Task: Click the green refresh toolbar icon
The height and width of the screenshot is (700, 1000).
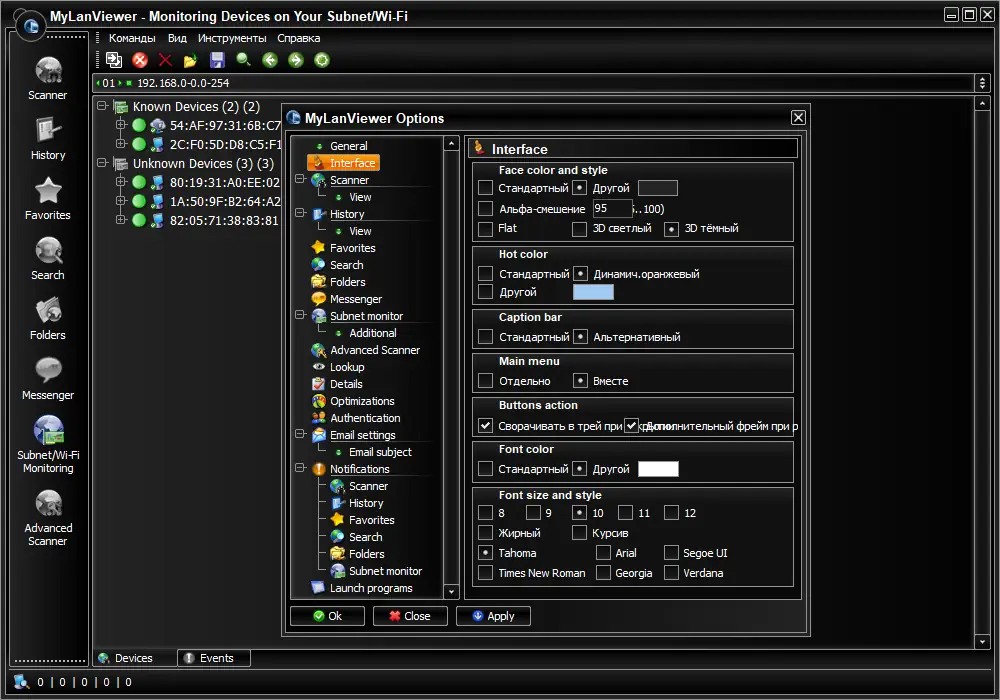Action: 322,60
